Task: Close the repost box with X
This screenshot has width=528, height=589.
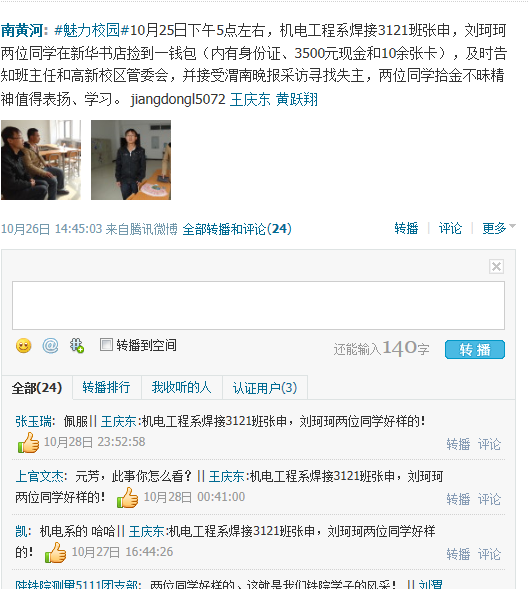Action: tap(496, 266)
